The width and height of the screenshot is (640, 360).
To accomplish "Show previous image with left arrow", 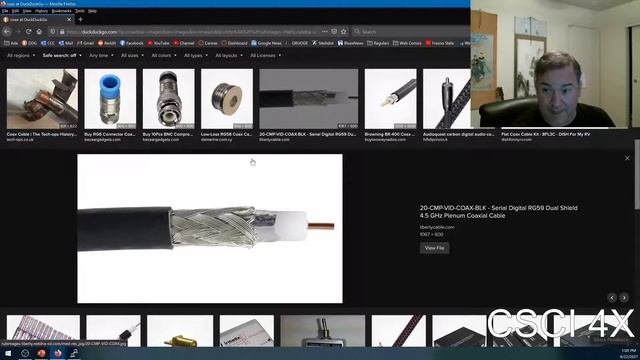I will tap(611, 298).
